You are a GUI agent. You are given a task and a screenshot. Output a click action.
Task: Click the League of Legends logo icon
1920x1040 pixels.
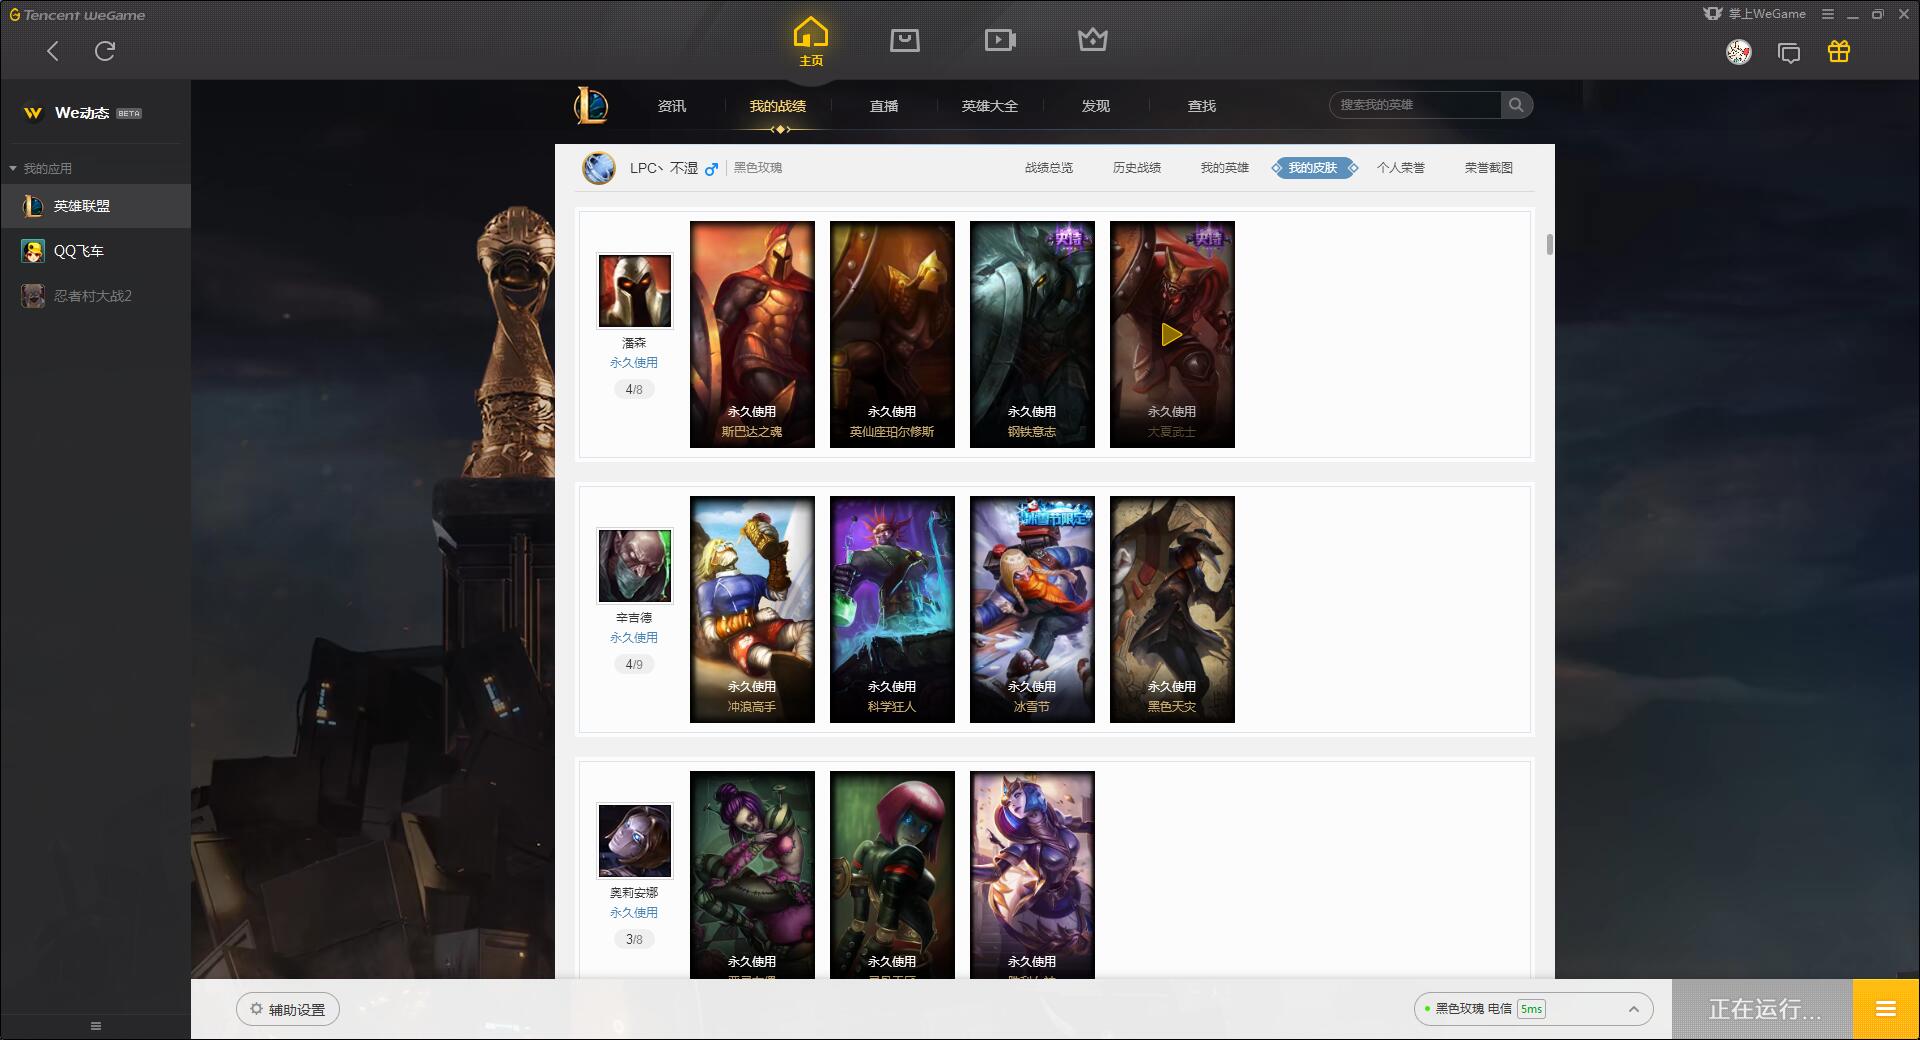pyautogui.click(x=591, y=105)
